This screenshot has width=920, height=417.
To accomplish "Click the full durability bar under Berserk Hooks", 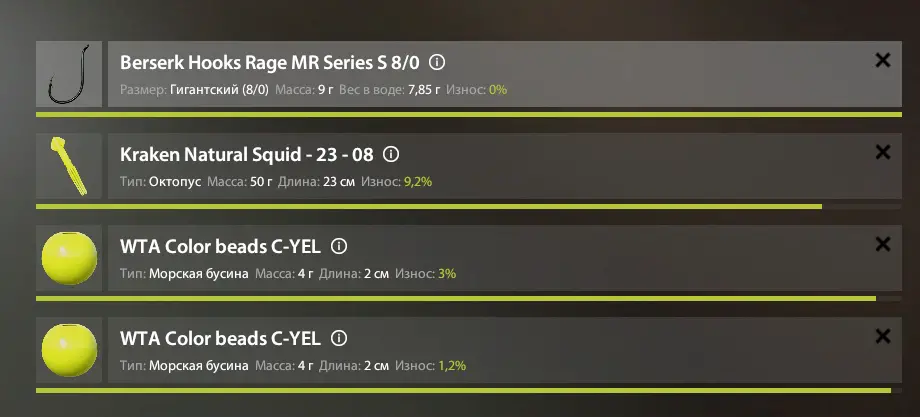I will [469, 114].
